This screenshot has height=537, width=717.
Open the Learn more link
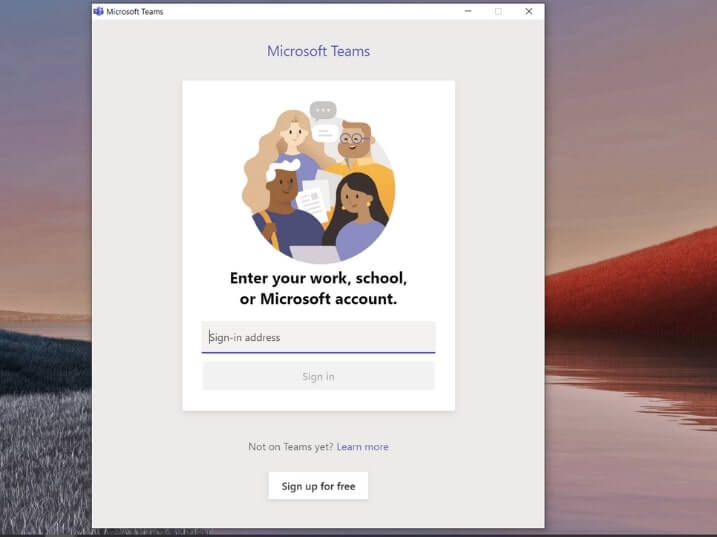[362, 447]
